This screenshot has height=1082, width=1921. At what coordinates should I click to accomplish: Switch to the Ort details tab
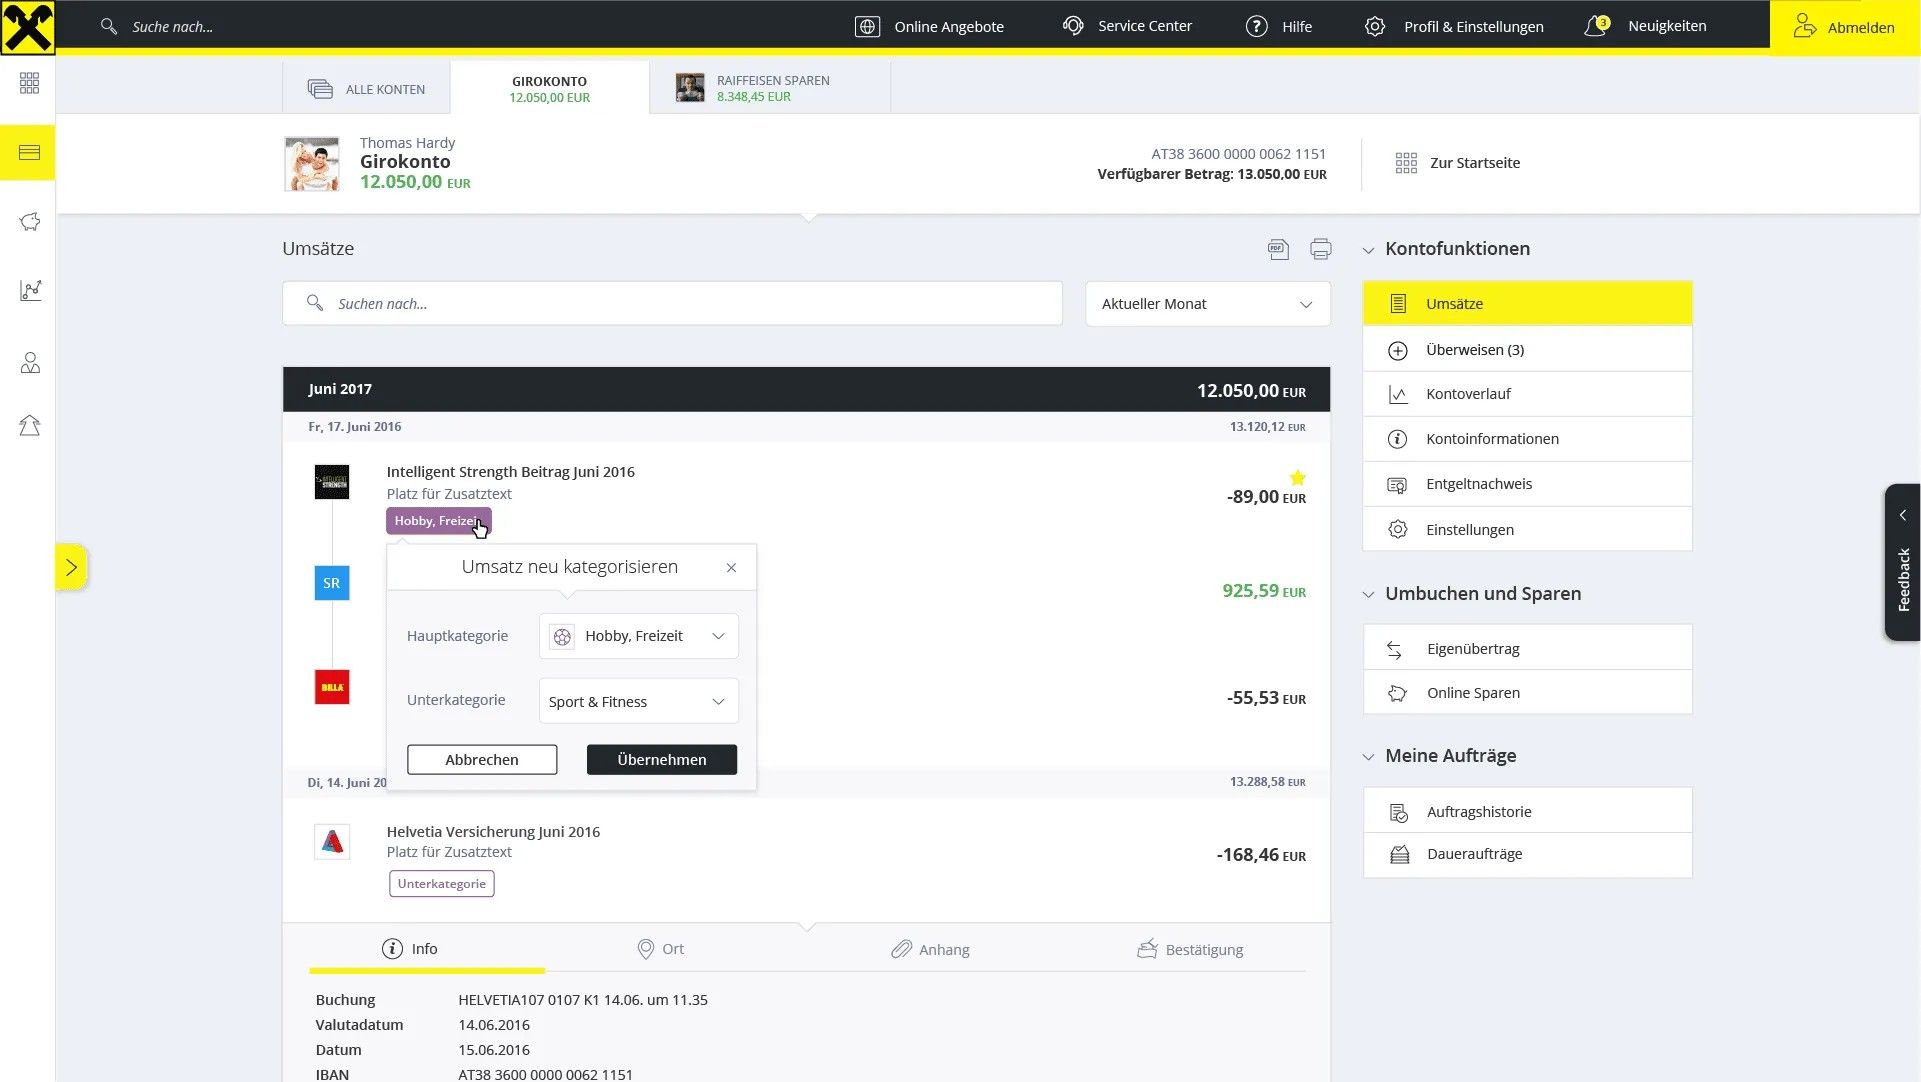[661, 949]
